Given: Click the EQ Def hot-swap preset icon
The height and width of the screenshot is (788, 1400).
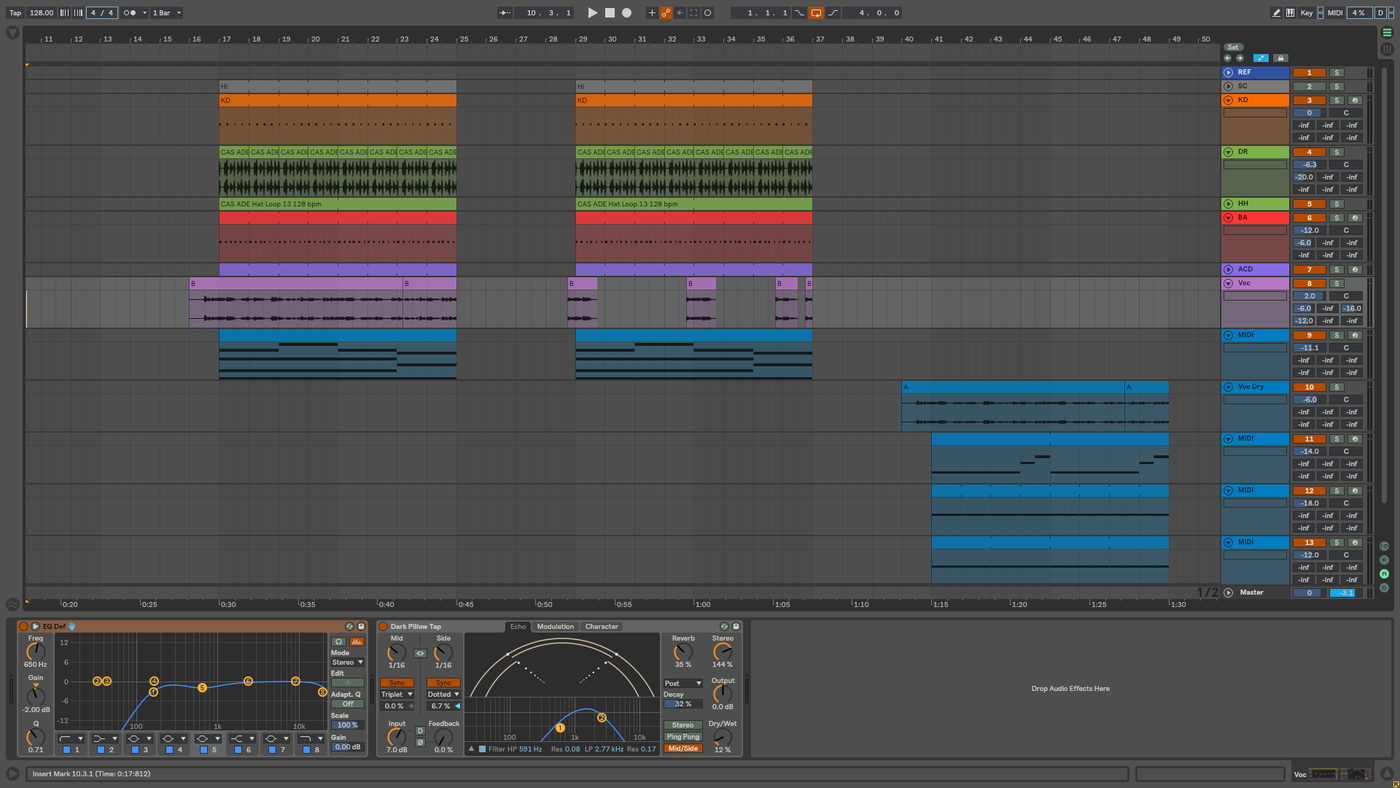Looking at the screenshot, I should 350,627.
